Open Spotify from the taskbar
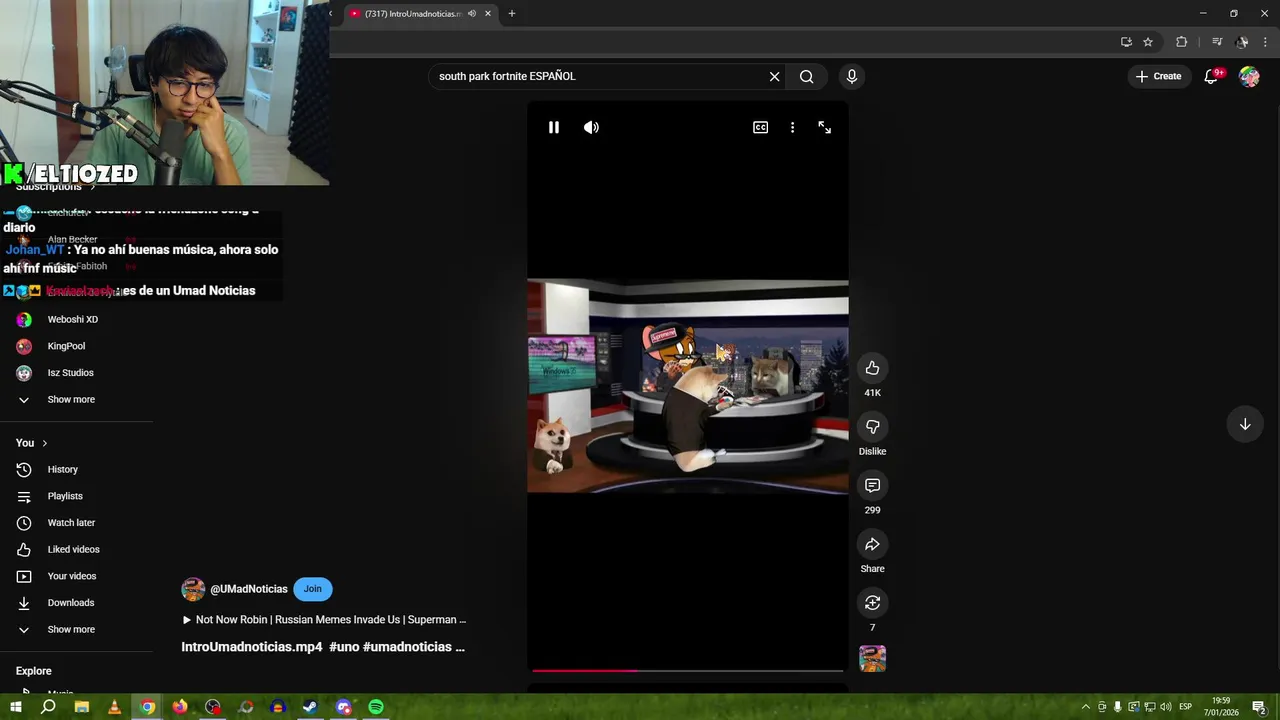The height and width of the screenshot is (720, 1280). coord(376,707)
